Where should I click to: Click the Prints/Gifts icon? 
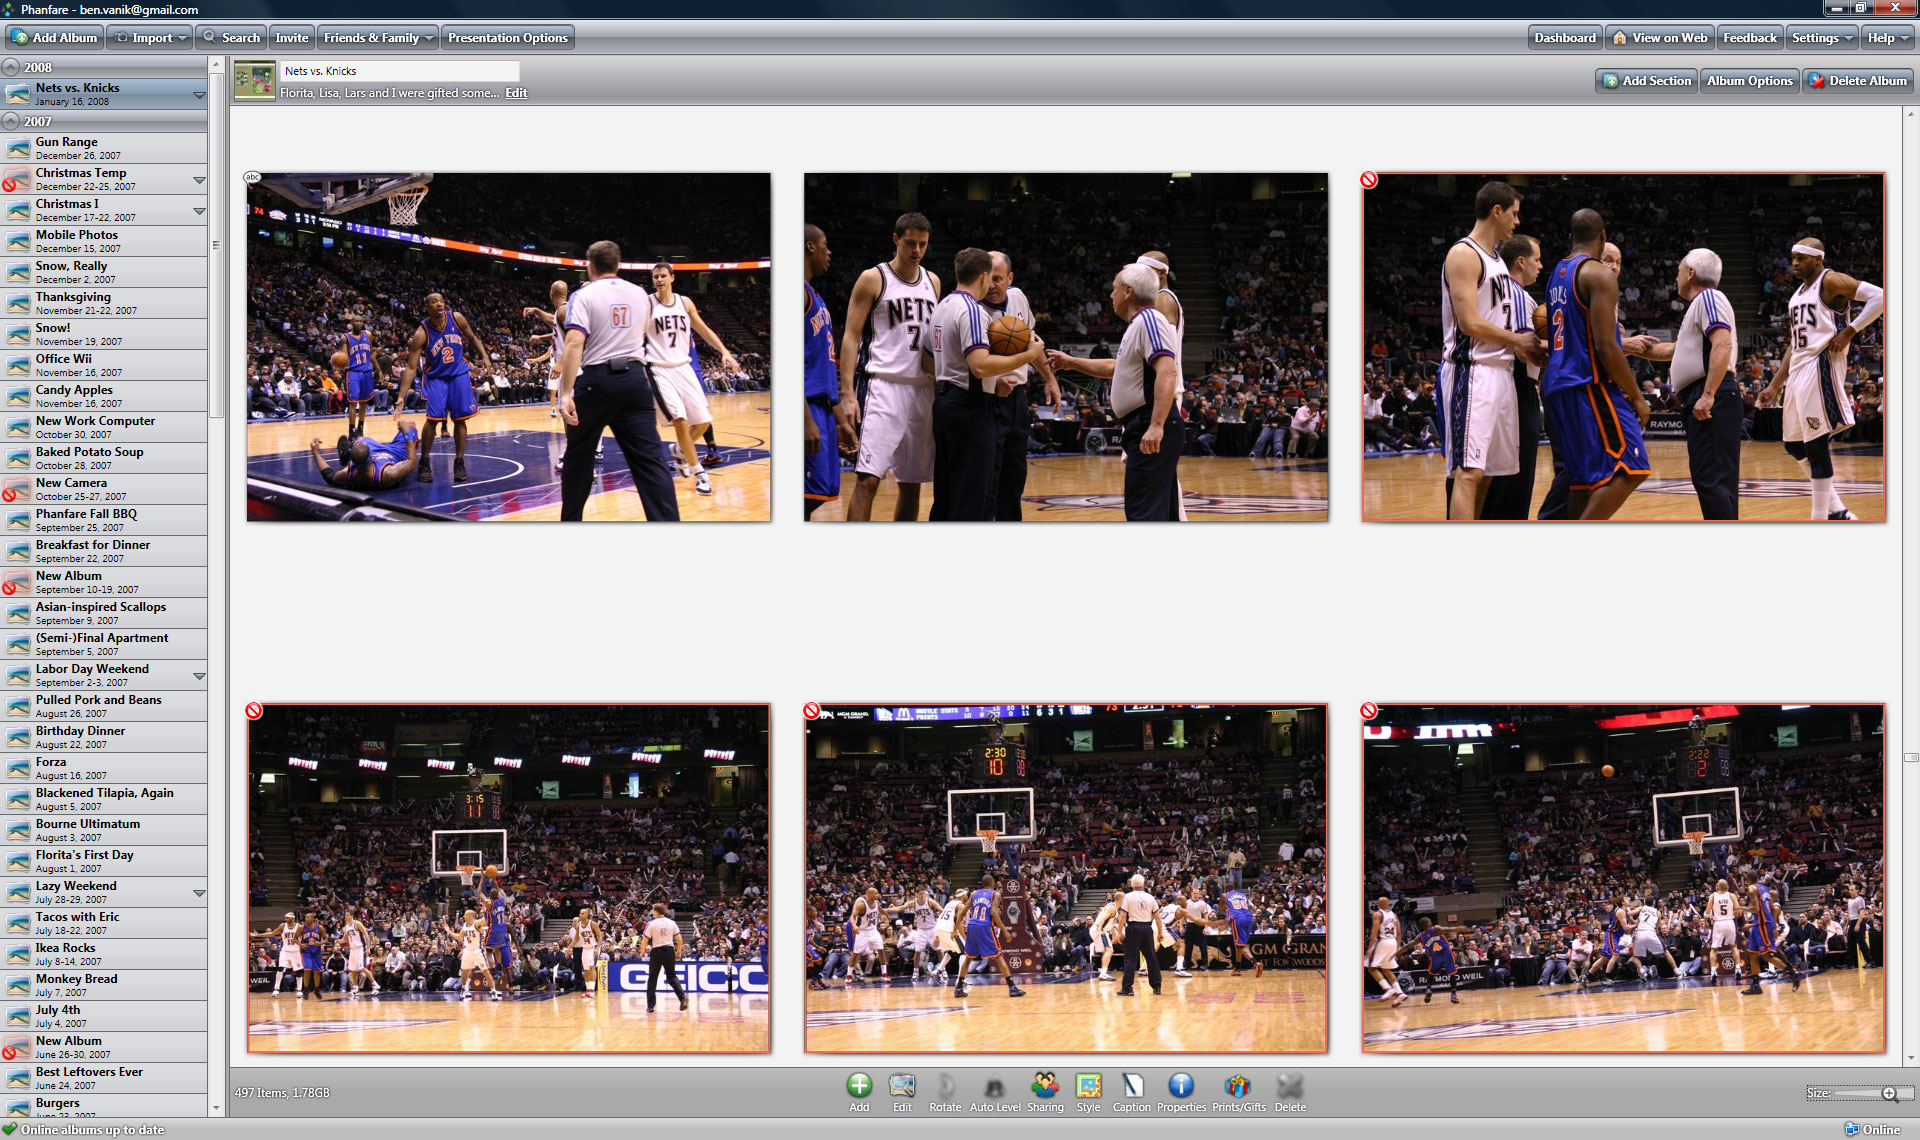(1238, 1087)
